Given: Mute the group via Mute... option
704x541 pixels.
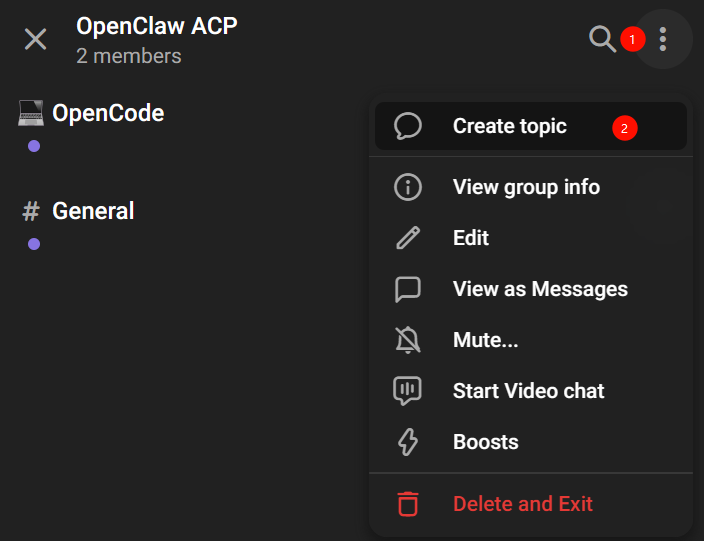Looking at the screenshot, I should [x=485, y=340].
